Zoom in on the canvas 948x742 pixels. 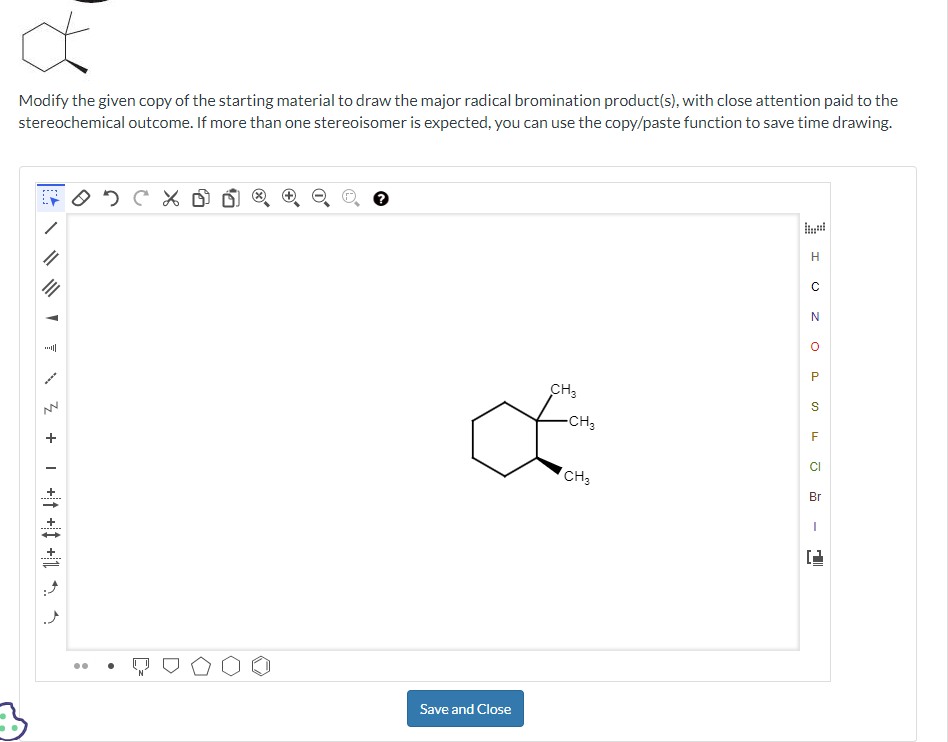tap(291, 198)
